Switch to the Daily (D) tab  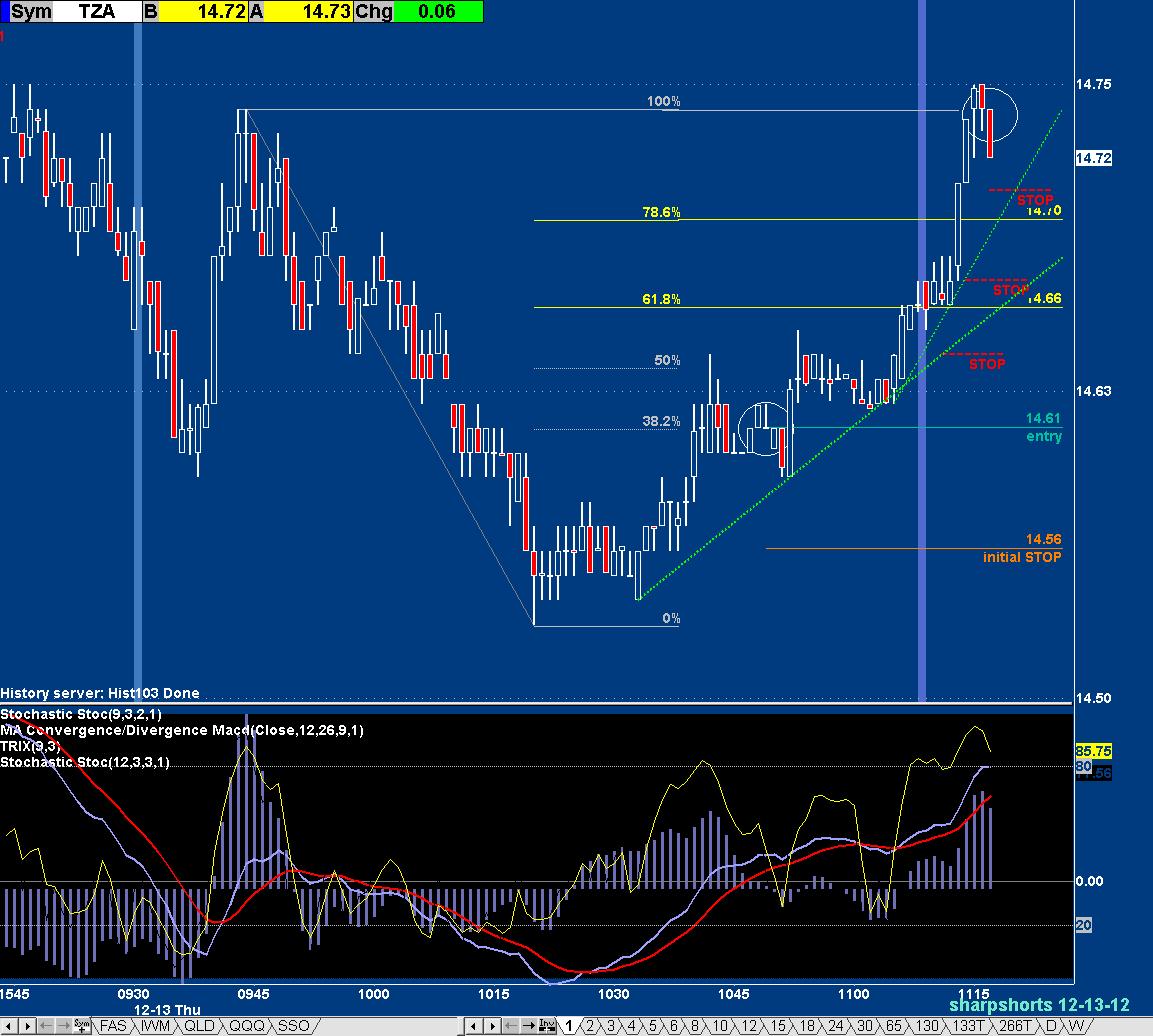[1051, 1025]
